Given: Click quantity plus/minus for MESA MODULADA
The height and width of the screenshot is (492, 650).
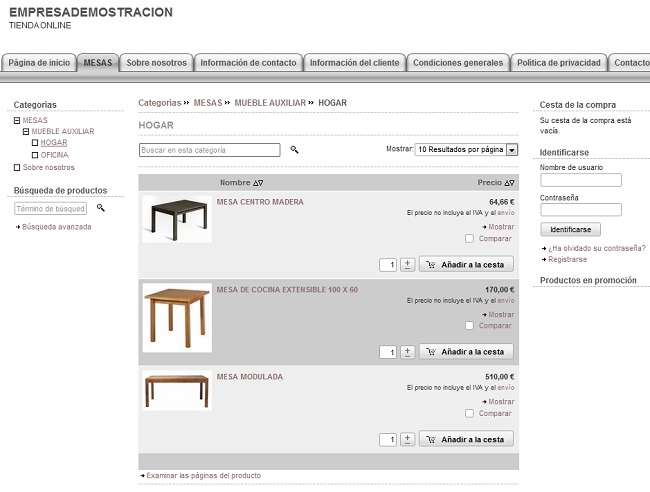Looking at the screenshot, I should pyautogui.click(x=407, y=439).
